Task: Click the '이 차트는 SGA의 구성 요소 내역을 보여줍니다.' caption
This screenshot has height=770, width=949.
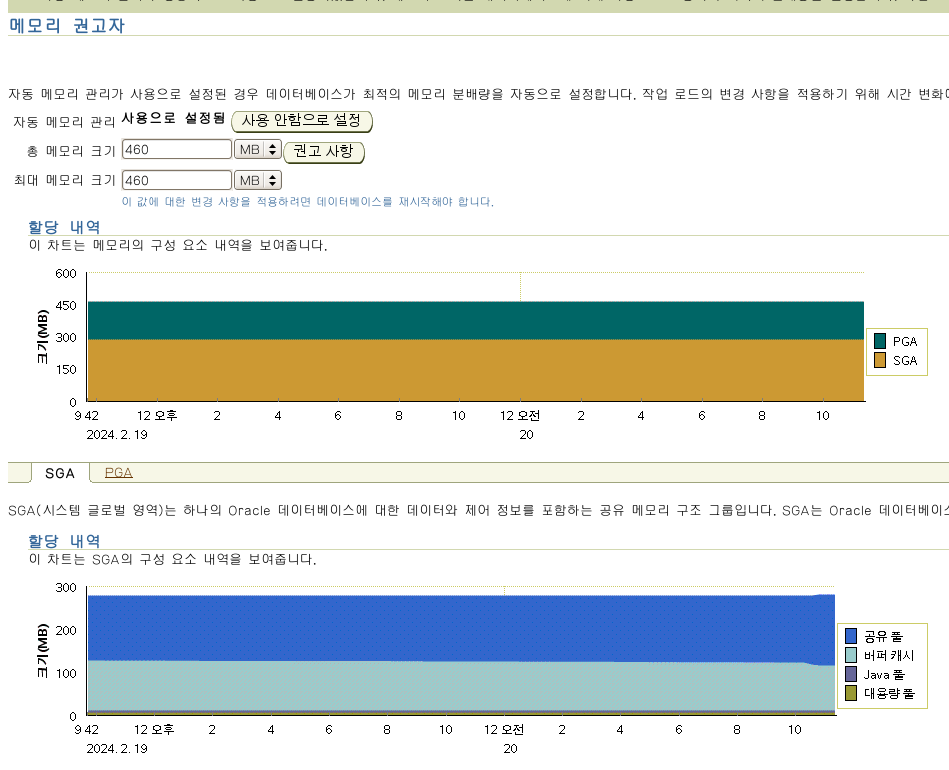Action: click(172, 559)
